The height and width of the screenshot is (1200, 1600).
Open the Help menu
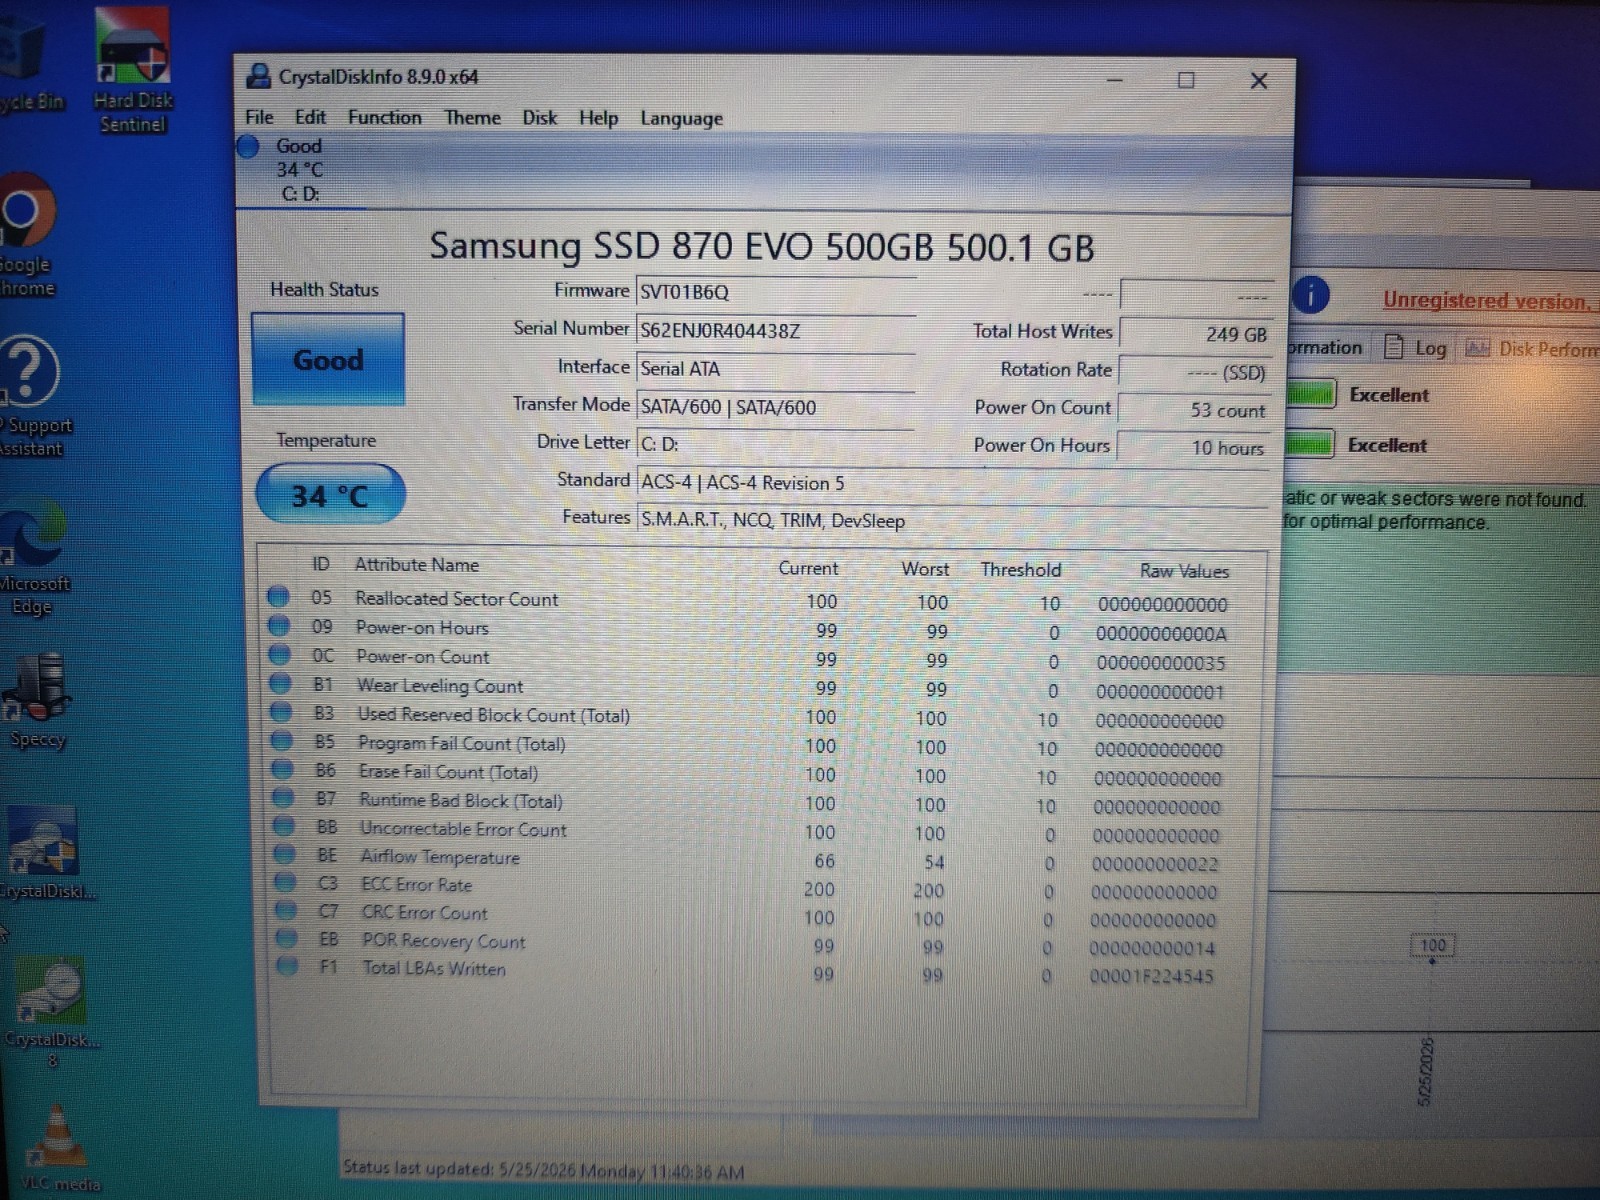click(x=598, y=118)
